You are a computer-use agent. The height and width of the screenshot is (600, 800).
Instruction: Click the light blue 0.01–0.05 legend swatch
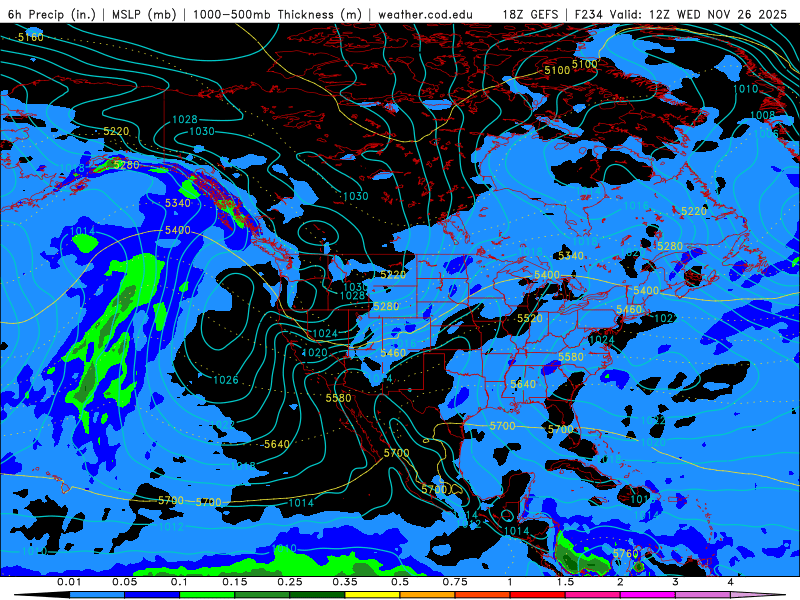click(x=97, y=595)
